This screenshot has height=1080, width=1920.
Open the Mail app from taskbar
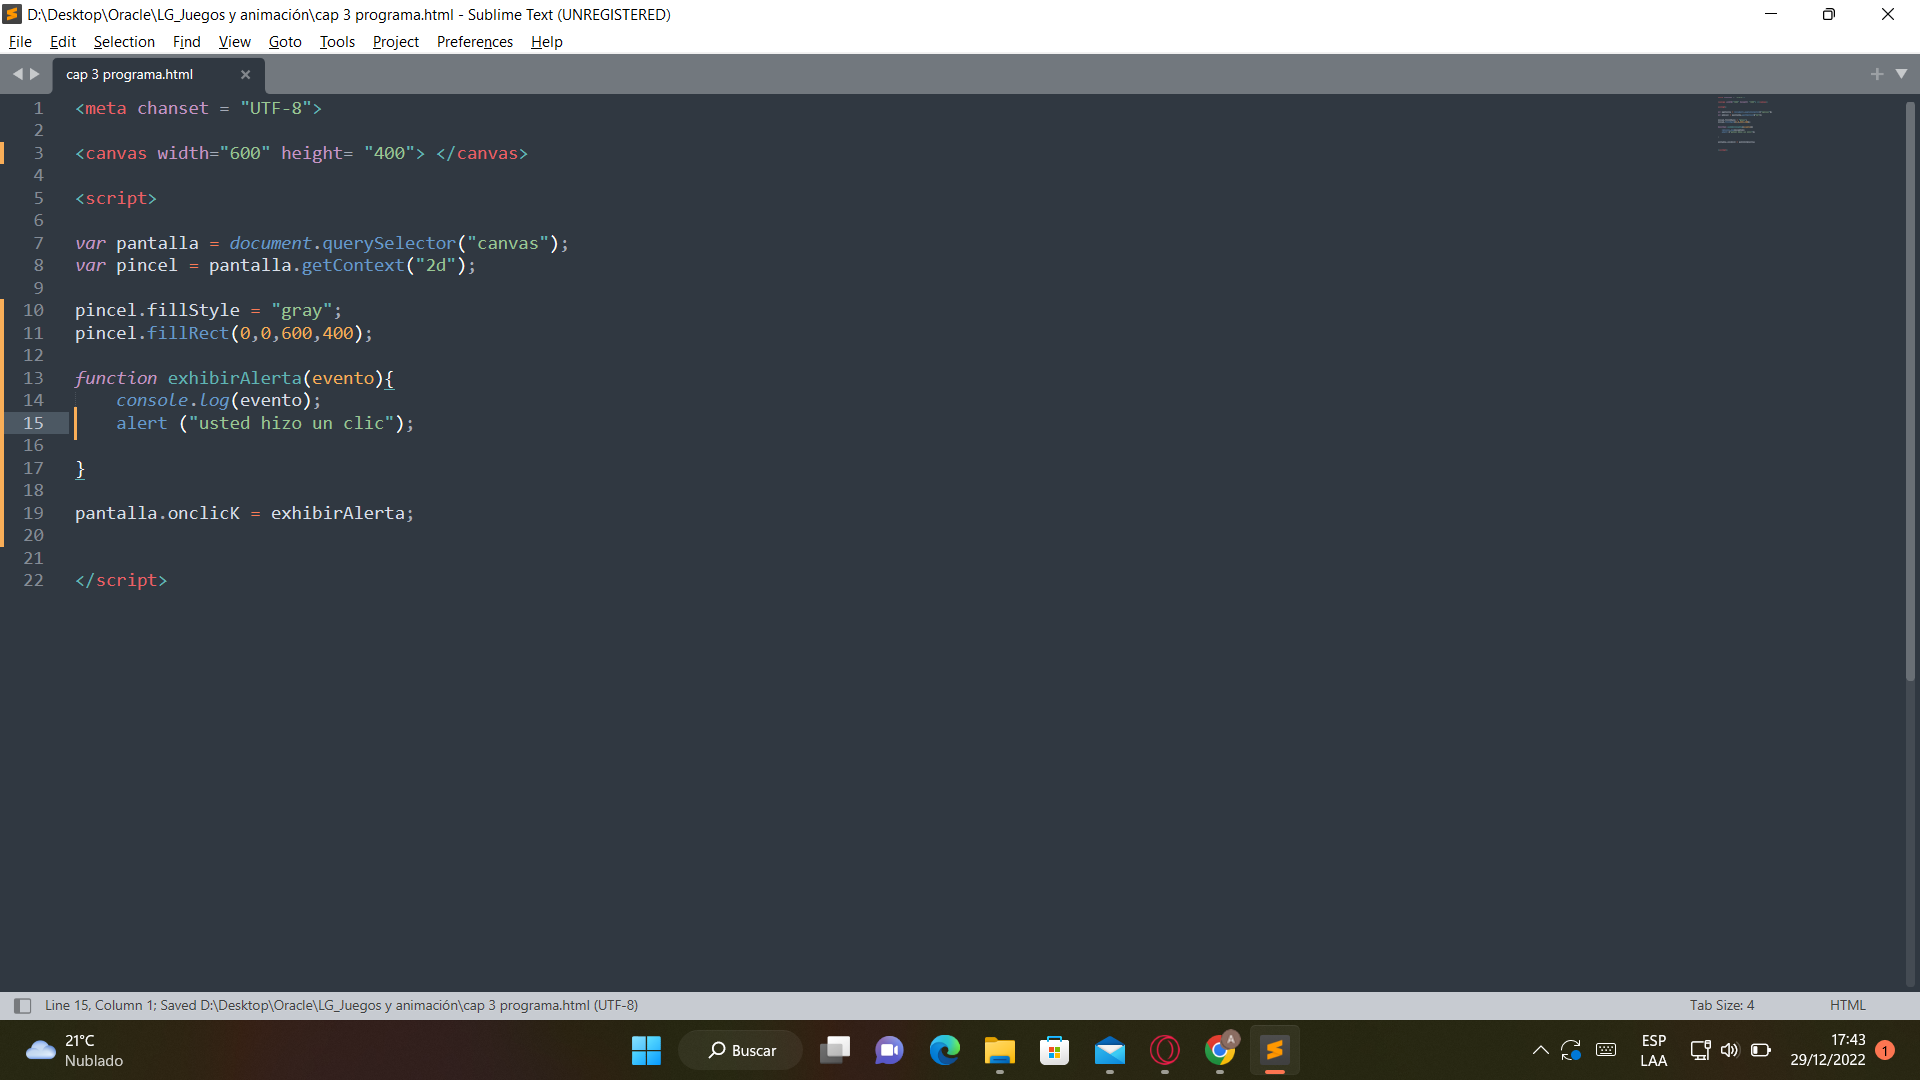click(1109, 1050)
